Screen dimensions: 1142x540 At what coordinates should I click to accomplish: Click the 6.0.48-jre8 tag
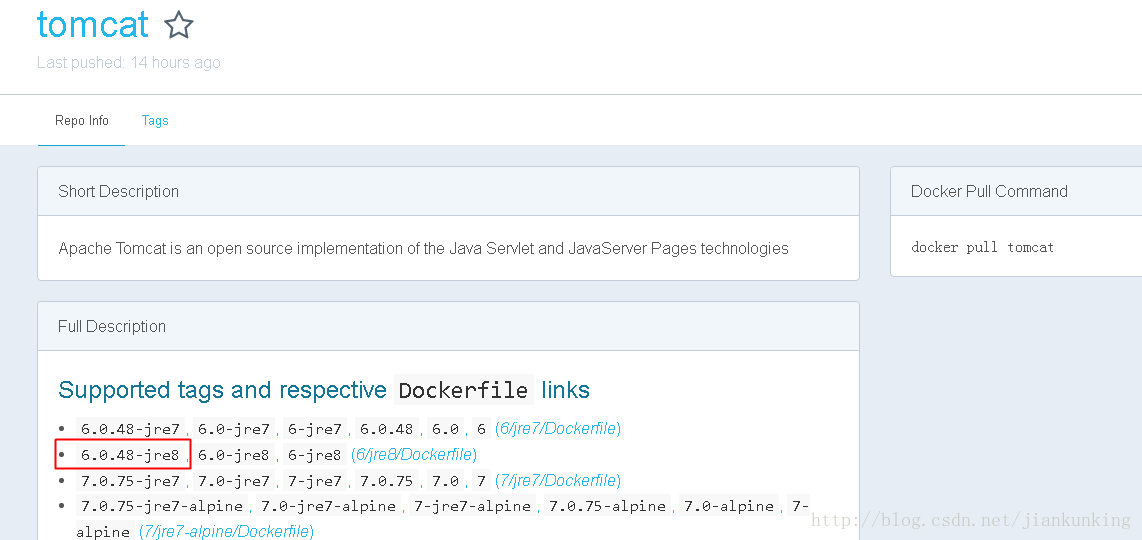[x=130, y=455]
